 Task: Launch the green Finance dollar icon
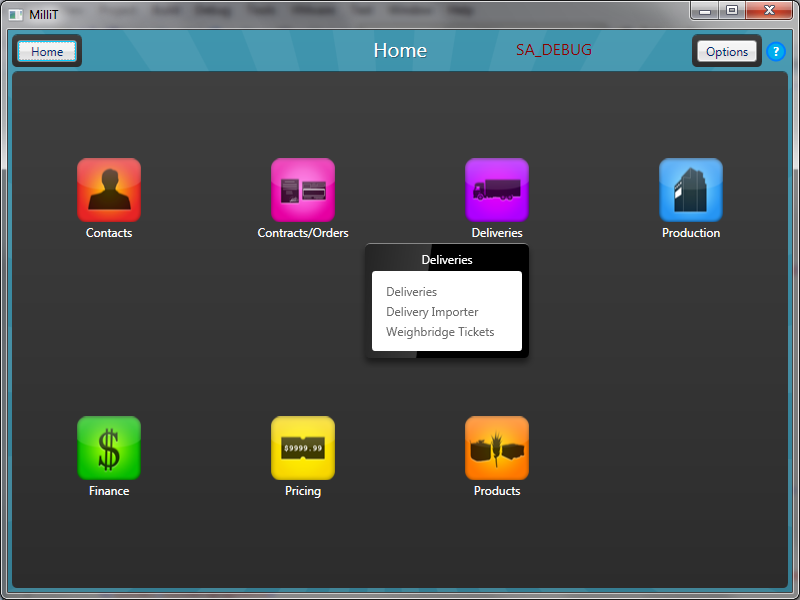(109, 448)
